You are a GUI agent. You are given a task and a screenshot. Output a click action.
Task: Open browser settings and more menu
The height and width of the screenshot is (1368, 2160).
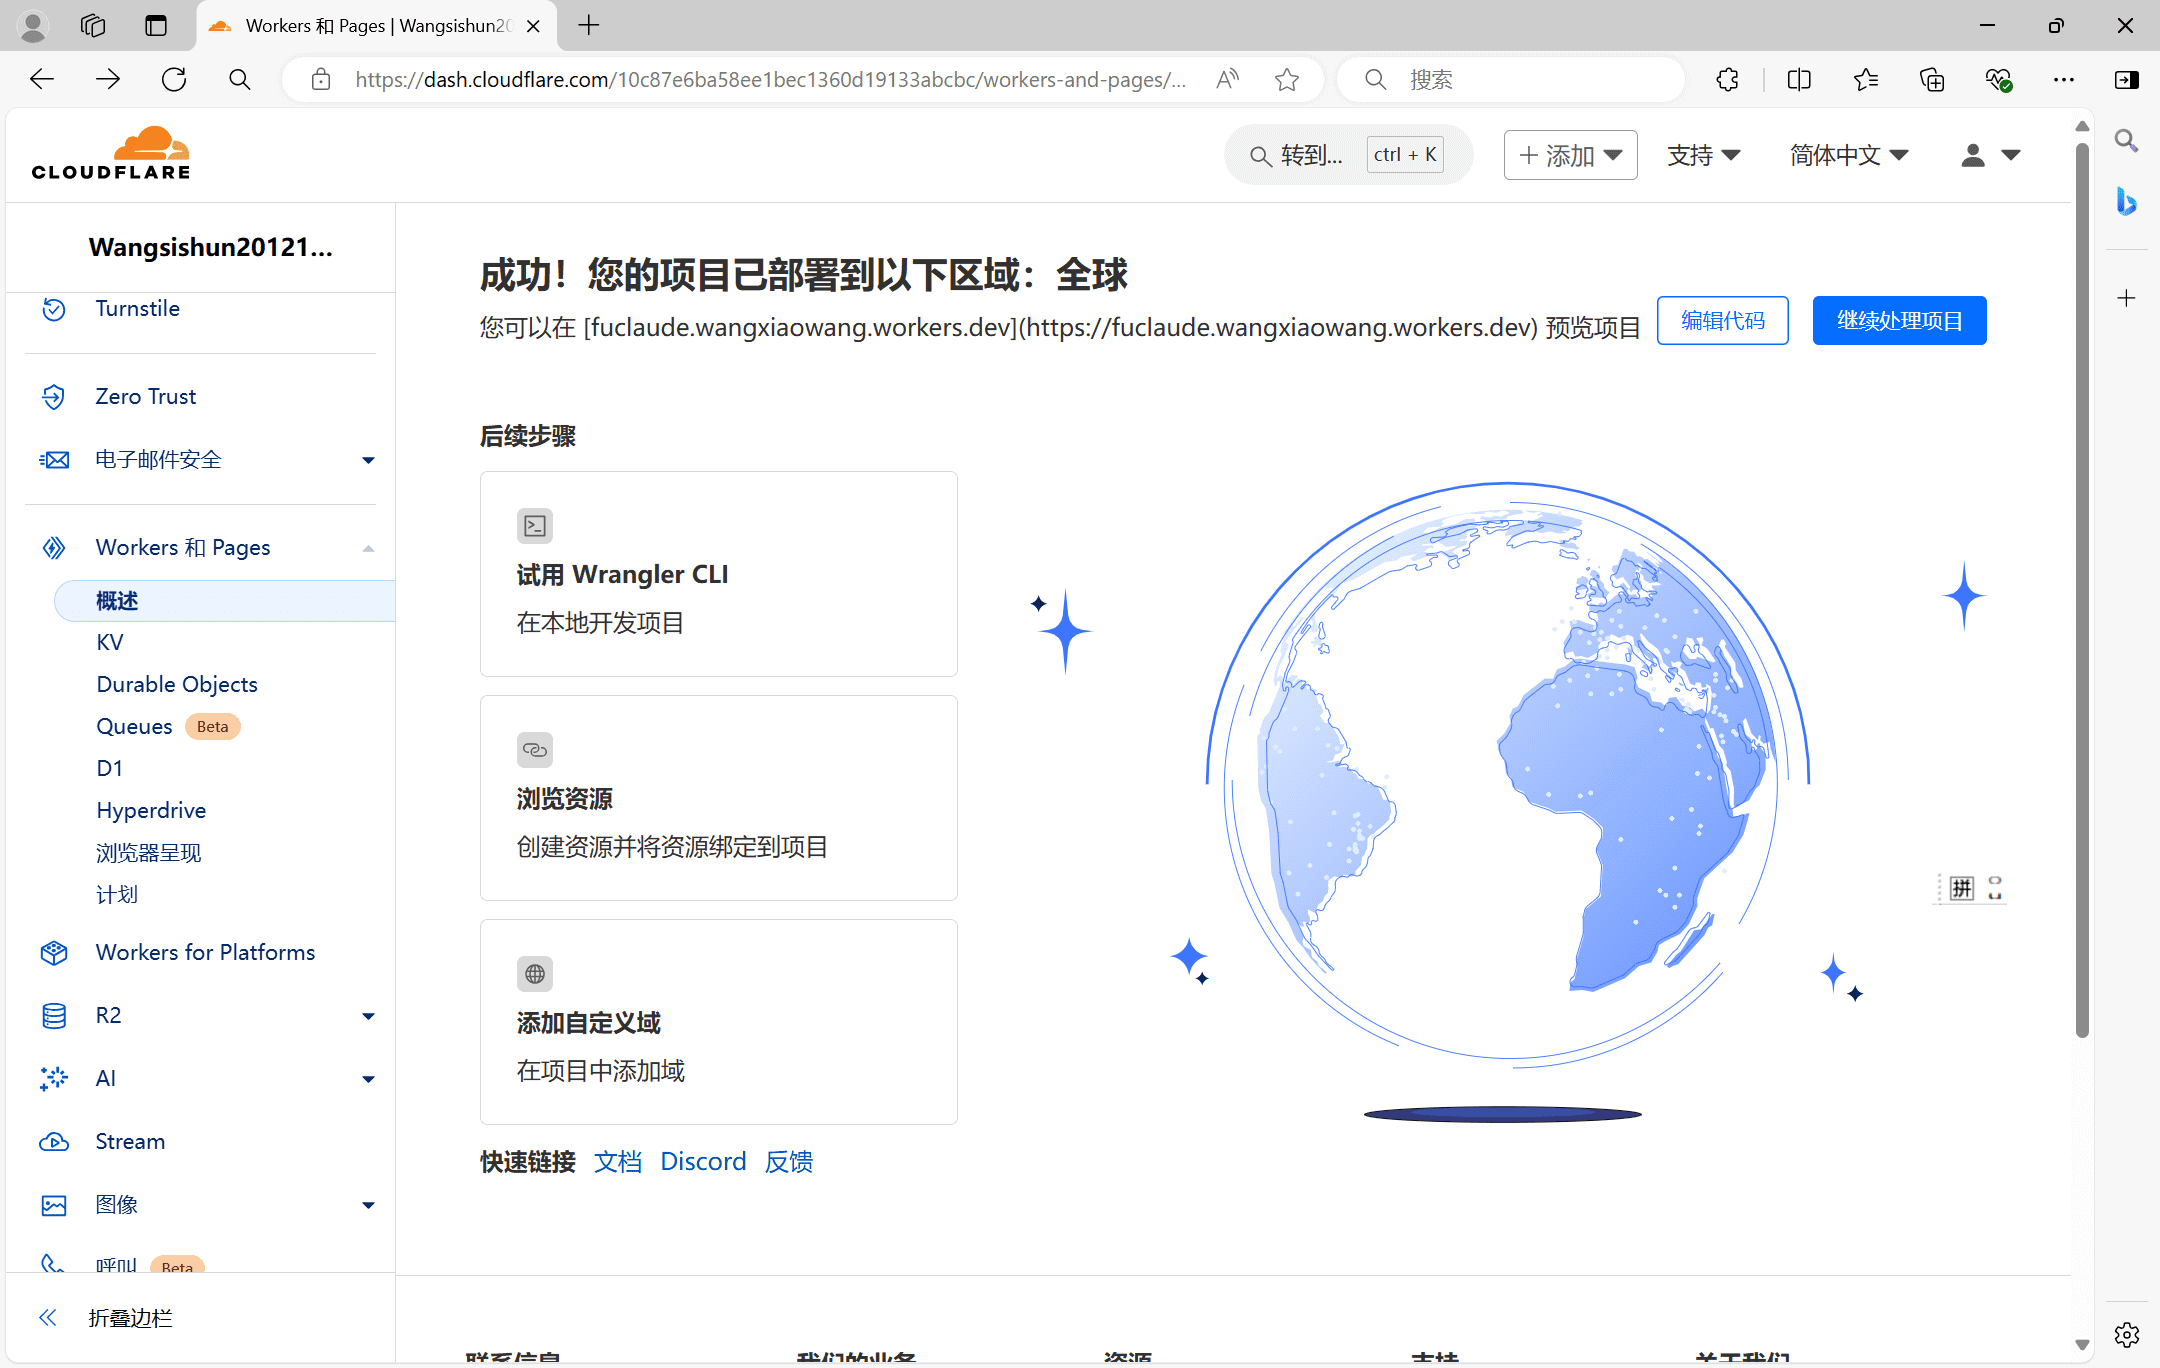coord(2064,80)
